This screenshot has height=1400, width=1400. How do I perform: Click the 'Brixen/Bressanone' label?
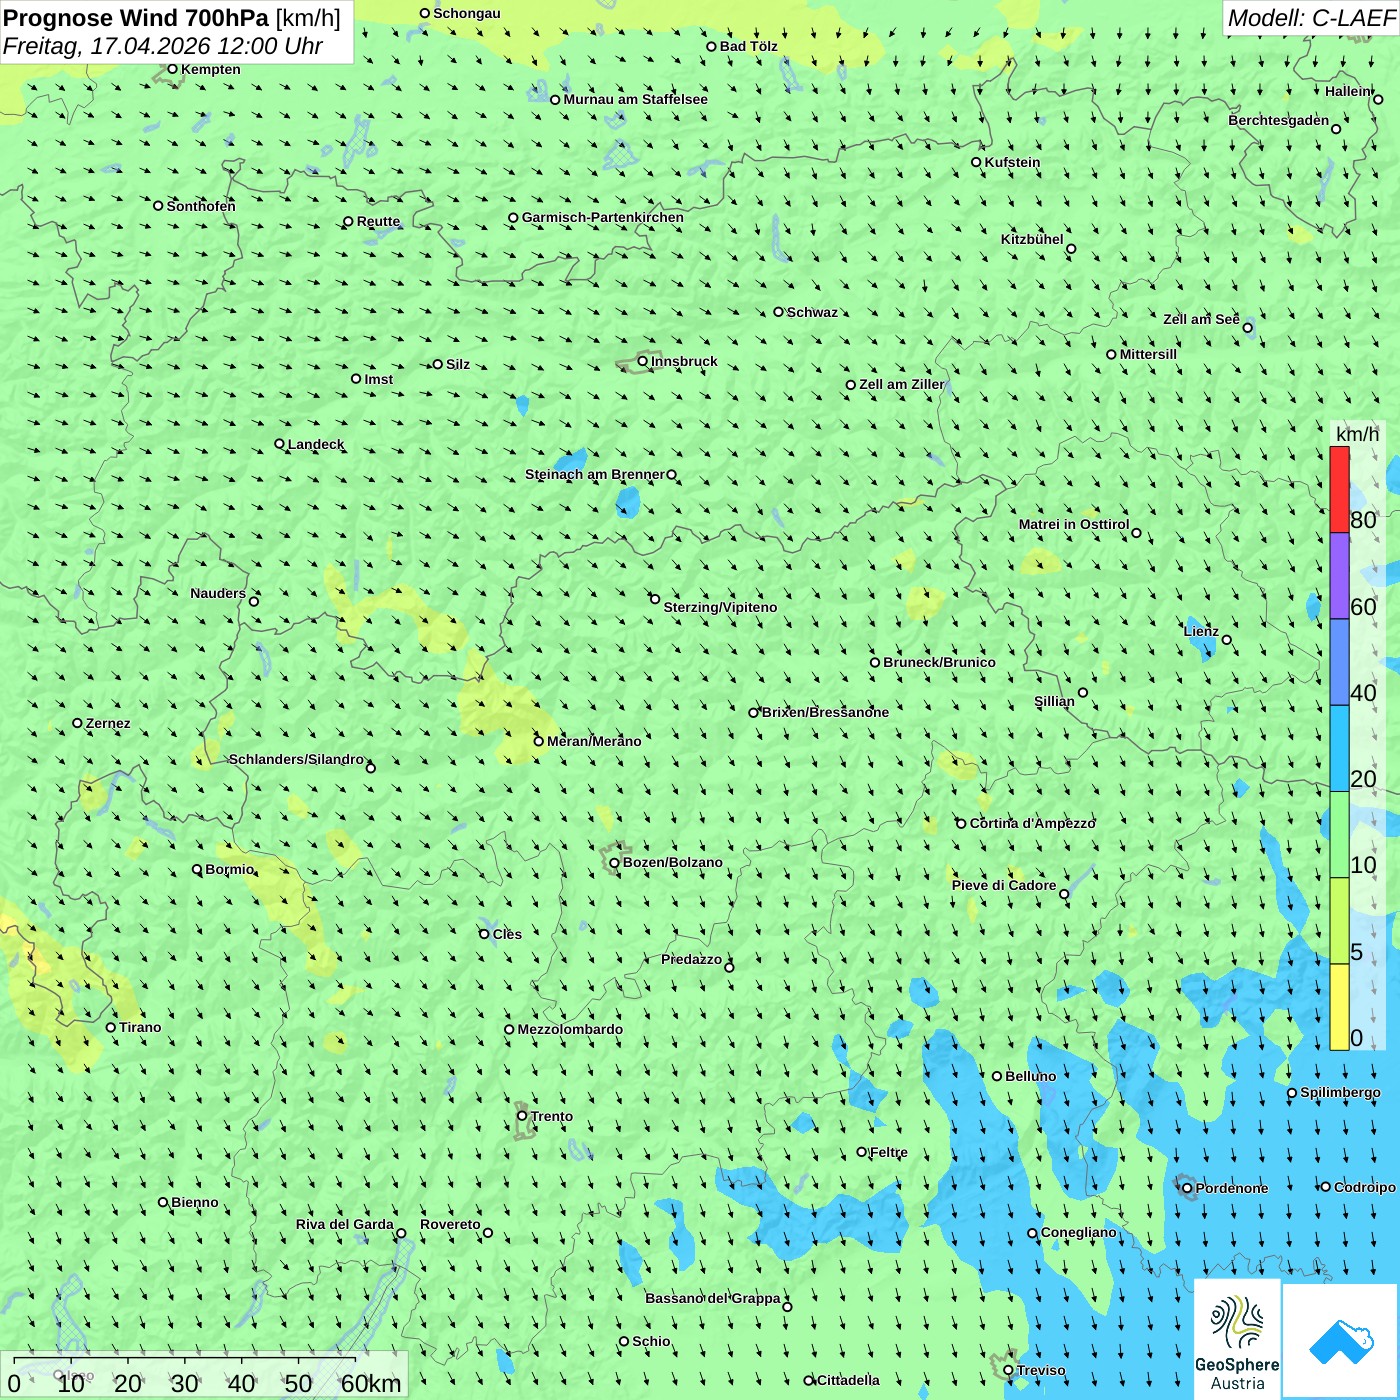coord(825,712)
